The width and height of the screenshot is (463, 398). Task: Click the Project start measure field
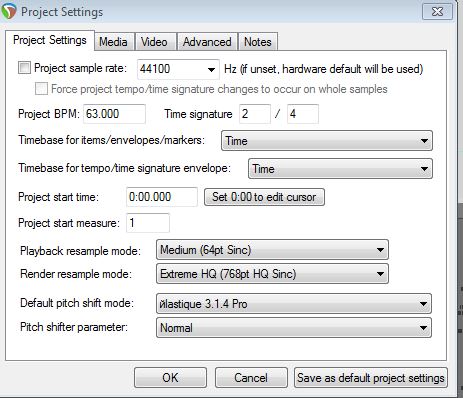[148, 223]
